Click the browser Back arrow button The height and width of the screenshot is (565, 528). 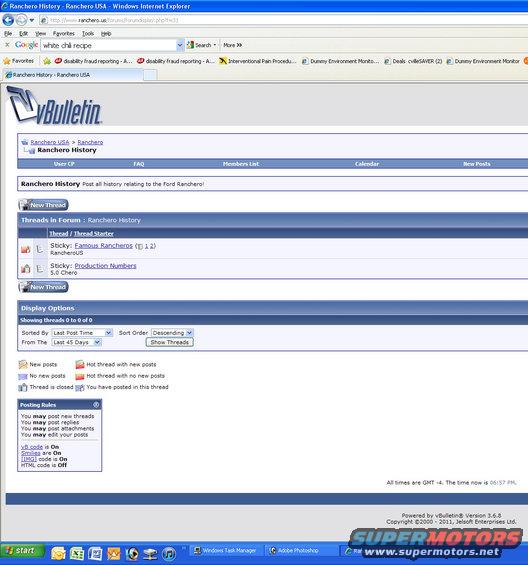[x=8, y=20]
